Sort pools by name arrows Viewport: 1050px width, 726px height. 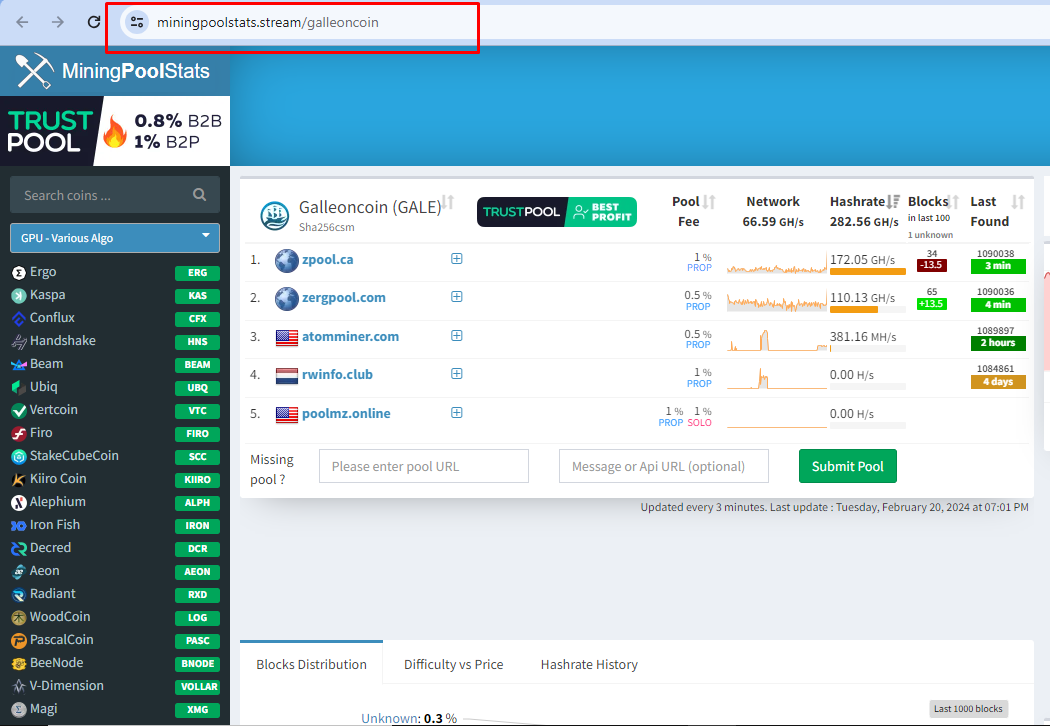click(448, 202)
